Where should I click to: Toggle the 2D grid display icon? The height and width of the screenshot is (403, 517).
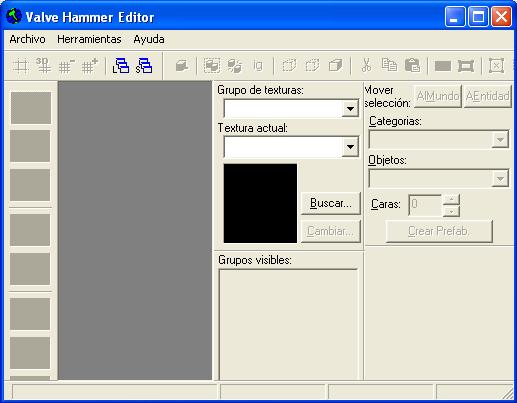pyautogui.click(x=20, y=66)
